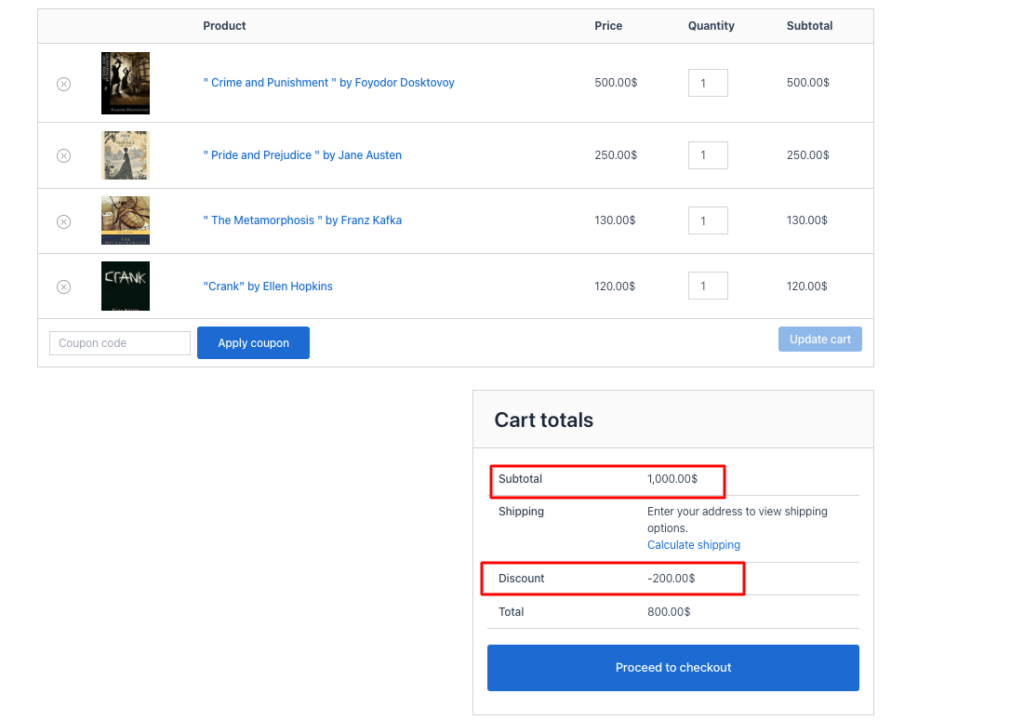Click quantity field for Crank
The height and width of the screenshot is (720, 1024).
pyautogui.click(x=707, y=286)
